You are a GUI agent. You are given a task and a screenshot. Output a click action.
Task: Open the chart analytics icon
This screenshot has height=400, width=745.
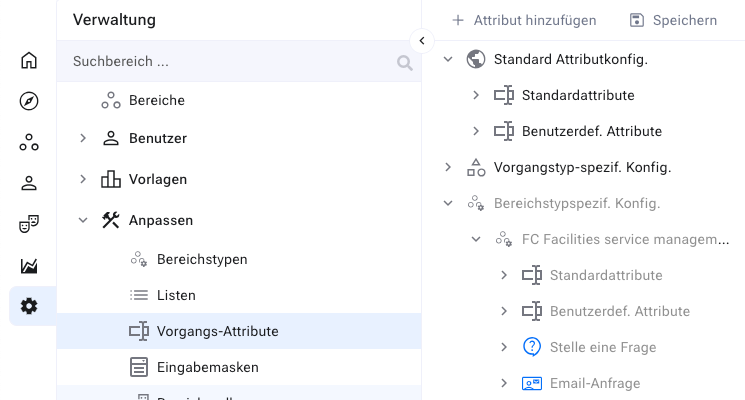[29, 265]
